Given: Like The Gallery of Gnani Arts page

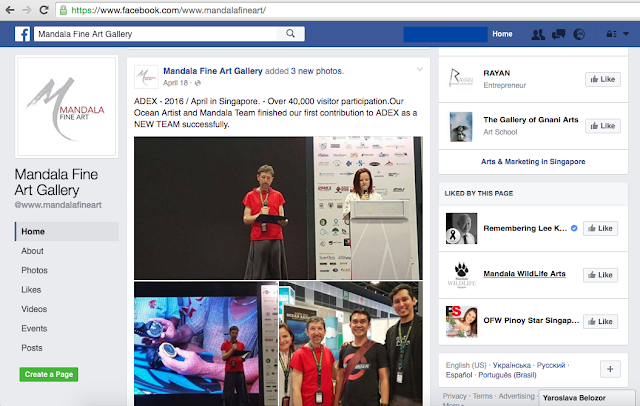Looking at the screenshot, I should pos(602,126).
